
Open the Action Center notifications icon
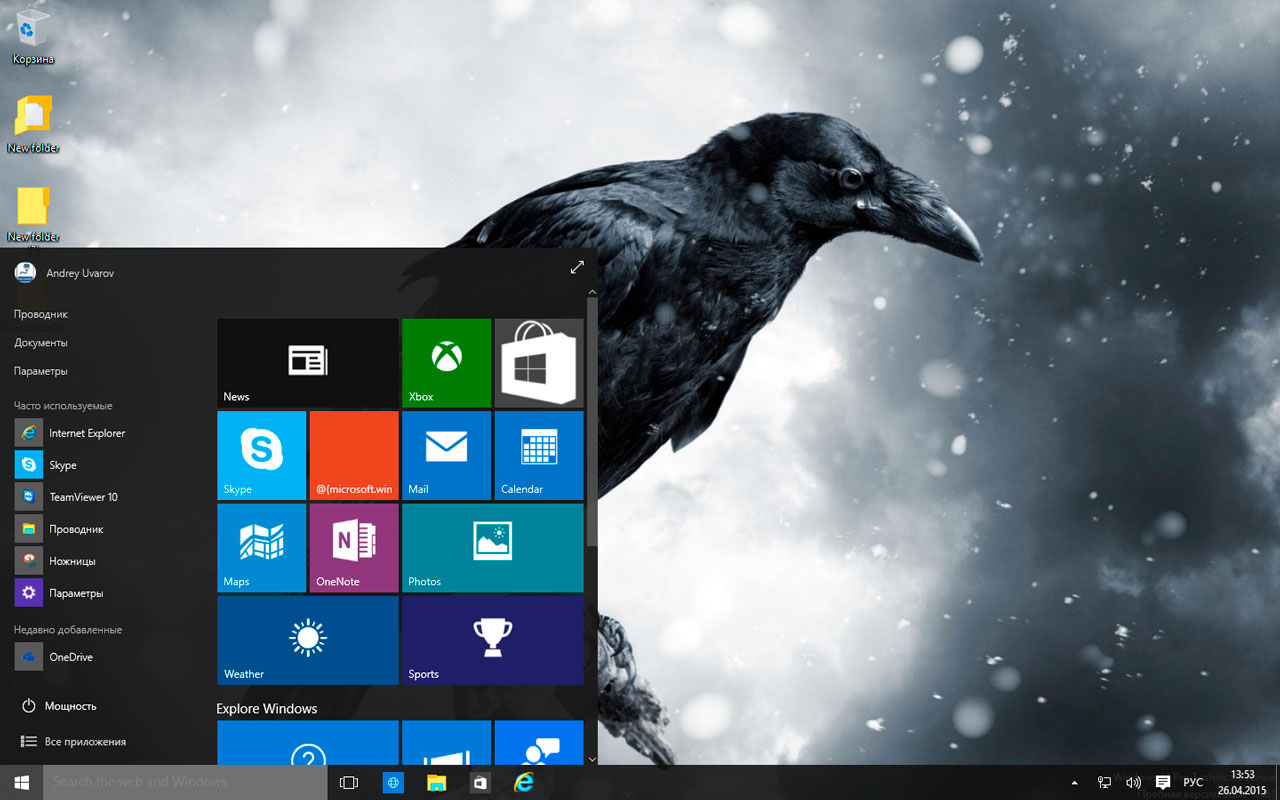click(1163, 783)
